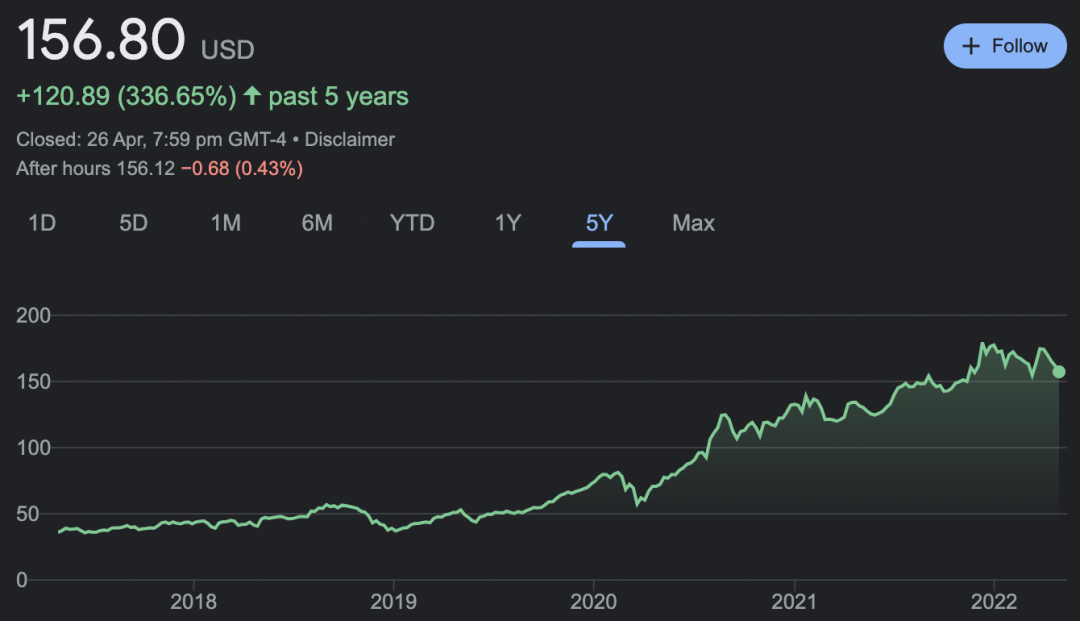This screenshot has height=621, width=1080.
Task: Click the 200 y-axis label
Action: pyautogui.click(x=33, y=316)
